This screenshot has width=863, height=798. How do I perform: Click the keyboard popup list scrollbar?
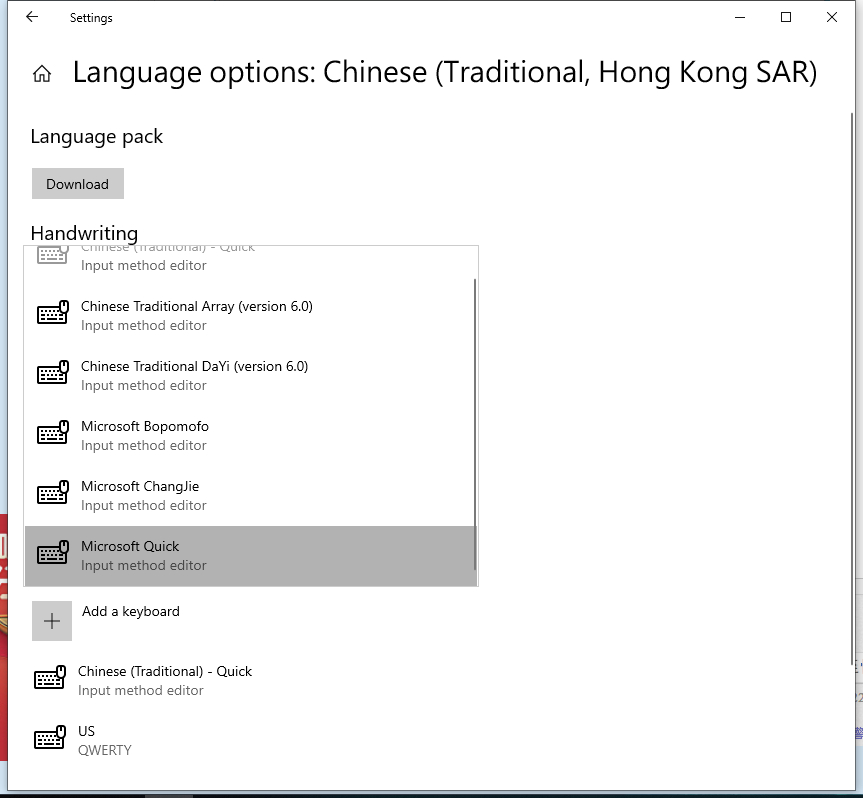[x=474, y=424]
